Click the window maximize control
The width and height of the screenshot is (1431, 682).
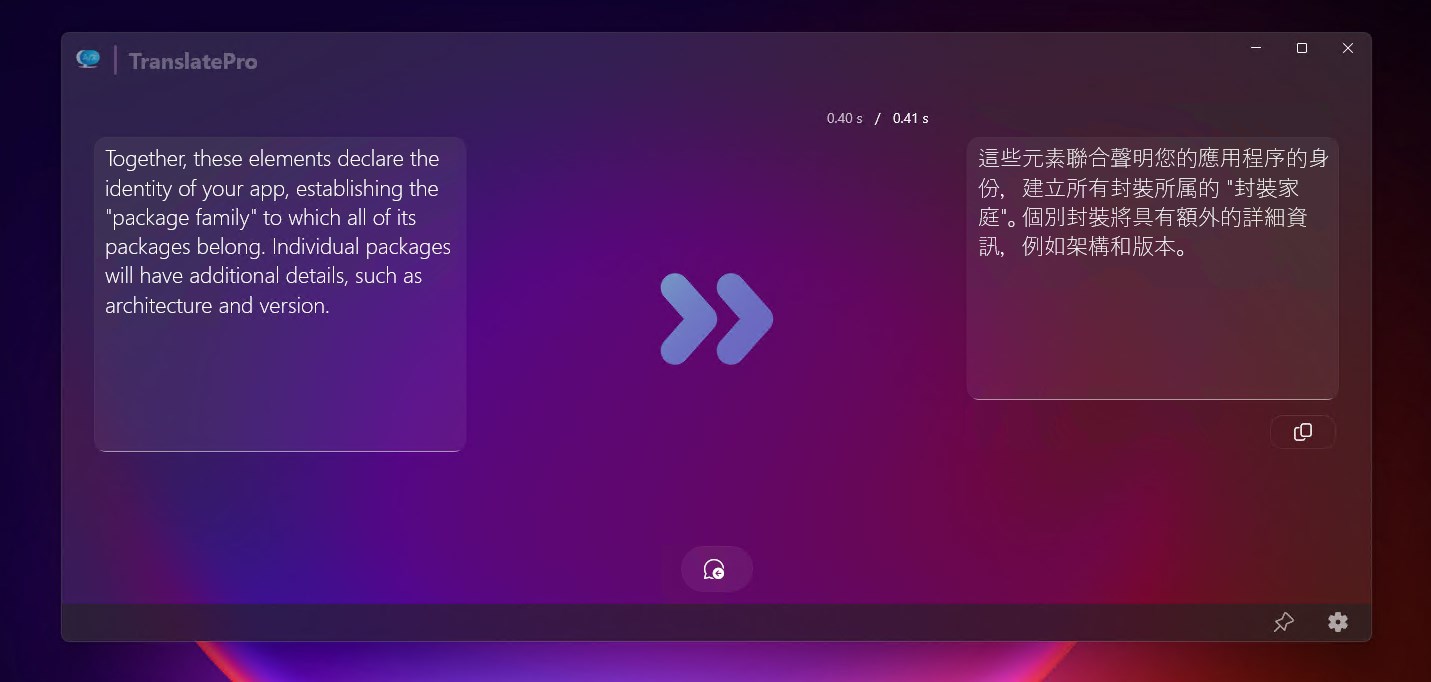[x=1301, y=47]
